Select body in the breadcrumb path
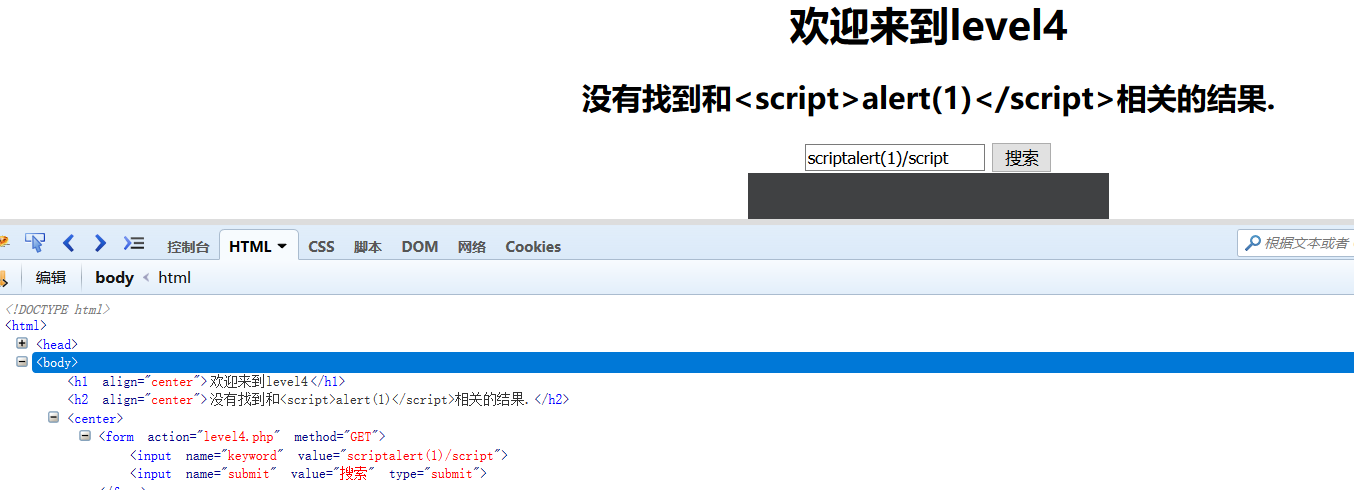 (x=114, y=277)
